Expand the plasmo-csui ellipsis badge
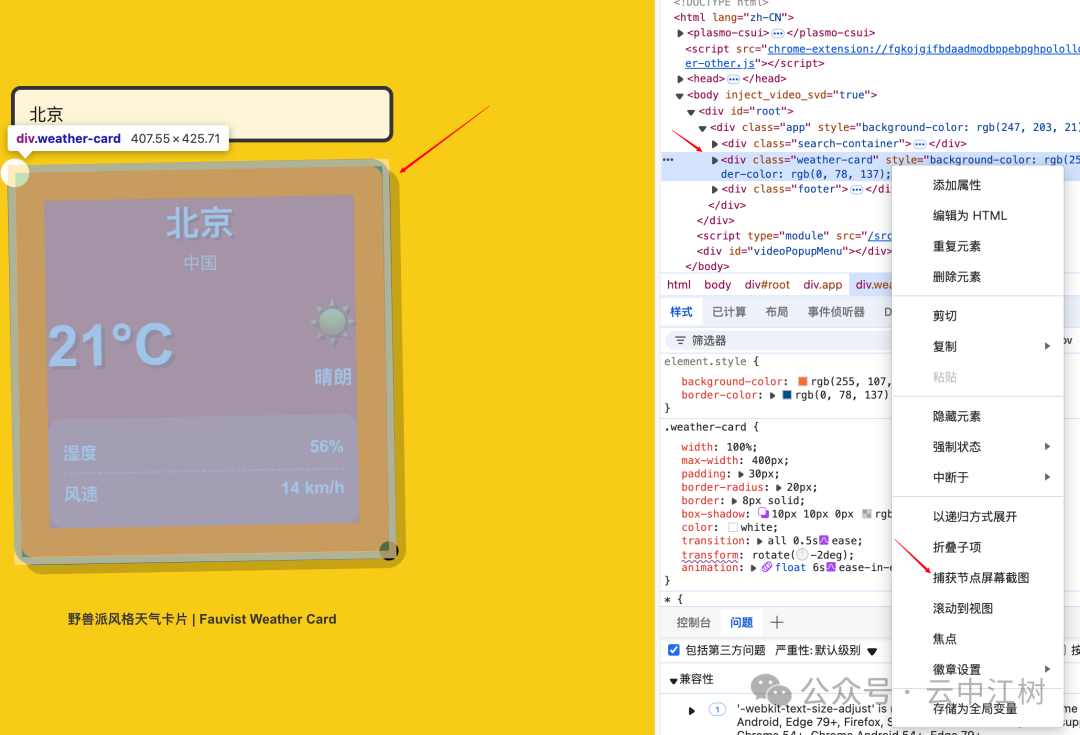Image resolution: width=1080 pixels, height=735 pixels. click(x=778, y=33)
